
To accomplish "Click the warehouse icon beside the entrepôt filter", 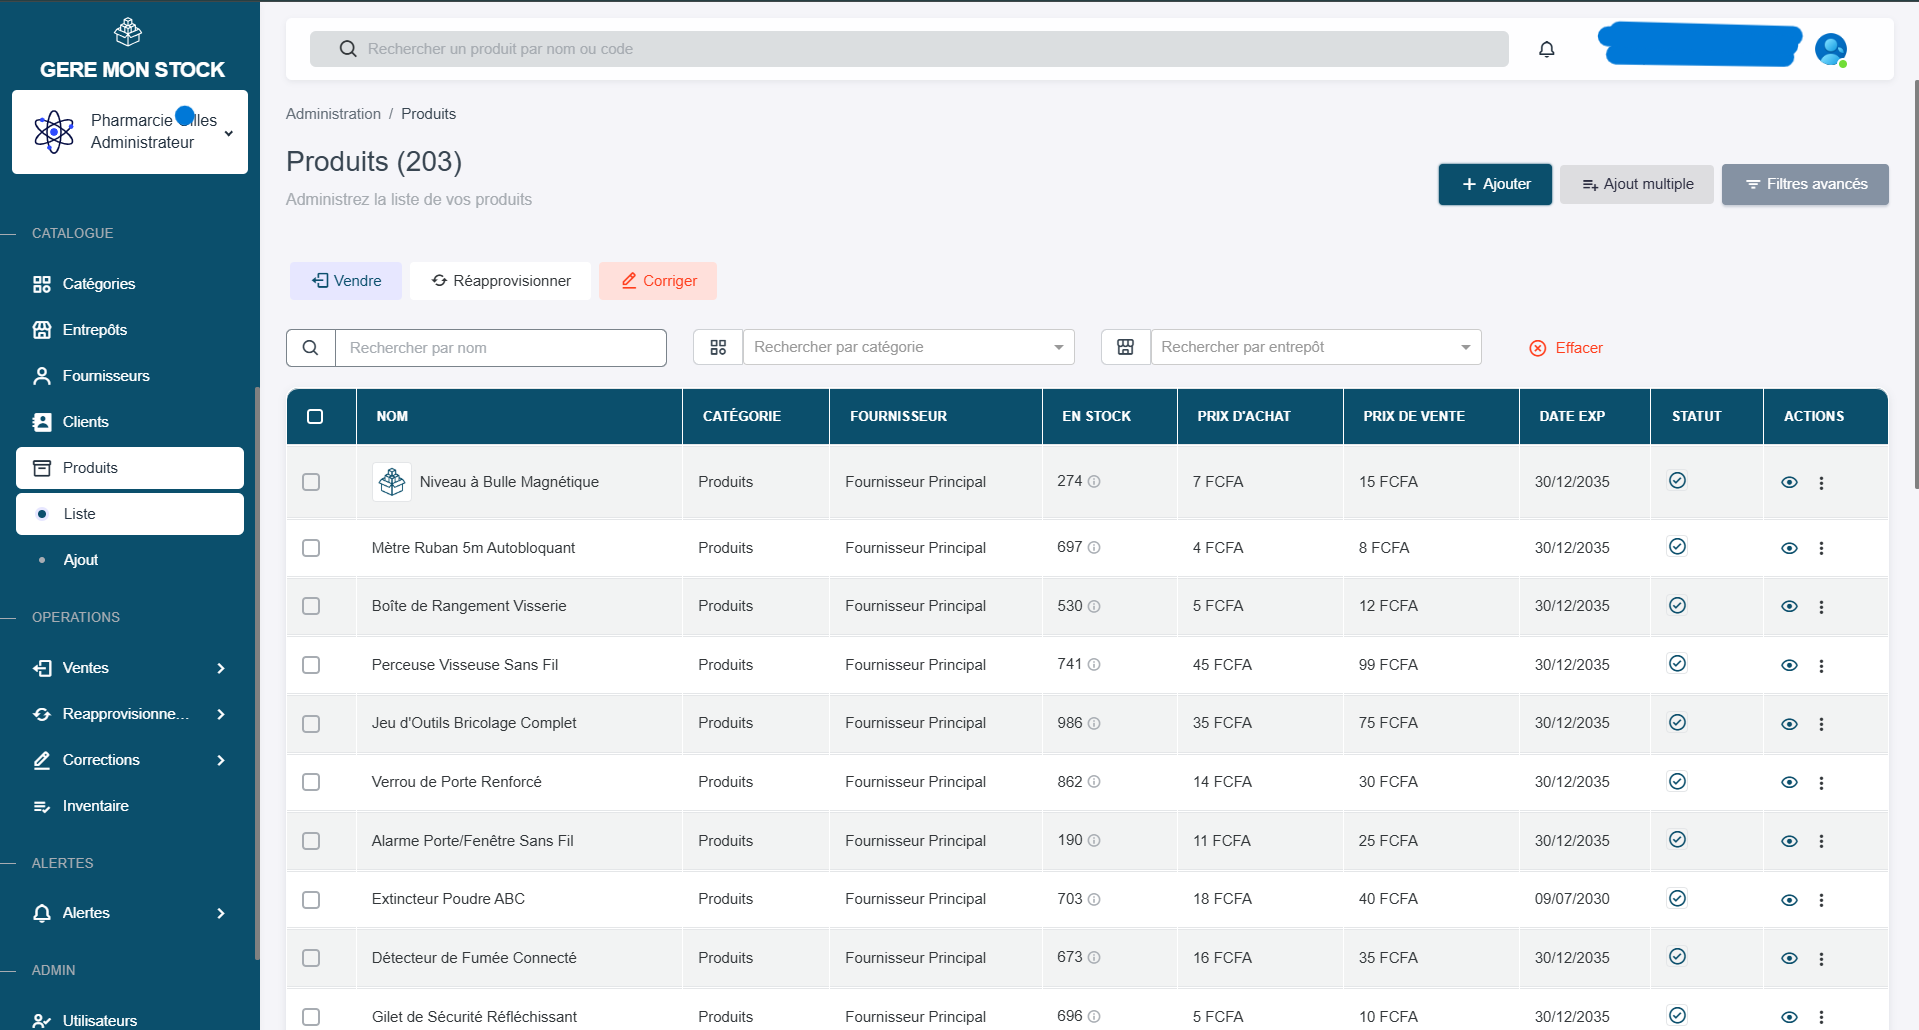I will point(1125,347).
